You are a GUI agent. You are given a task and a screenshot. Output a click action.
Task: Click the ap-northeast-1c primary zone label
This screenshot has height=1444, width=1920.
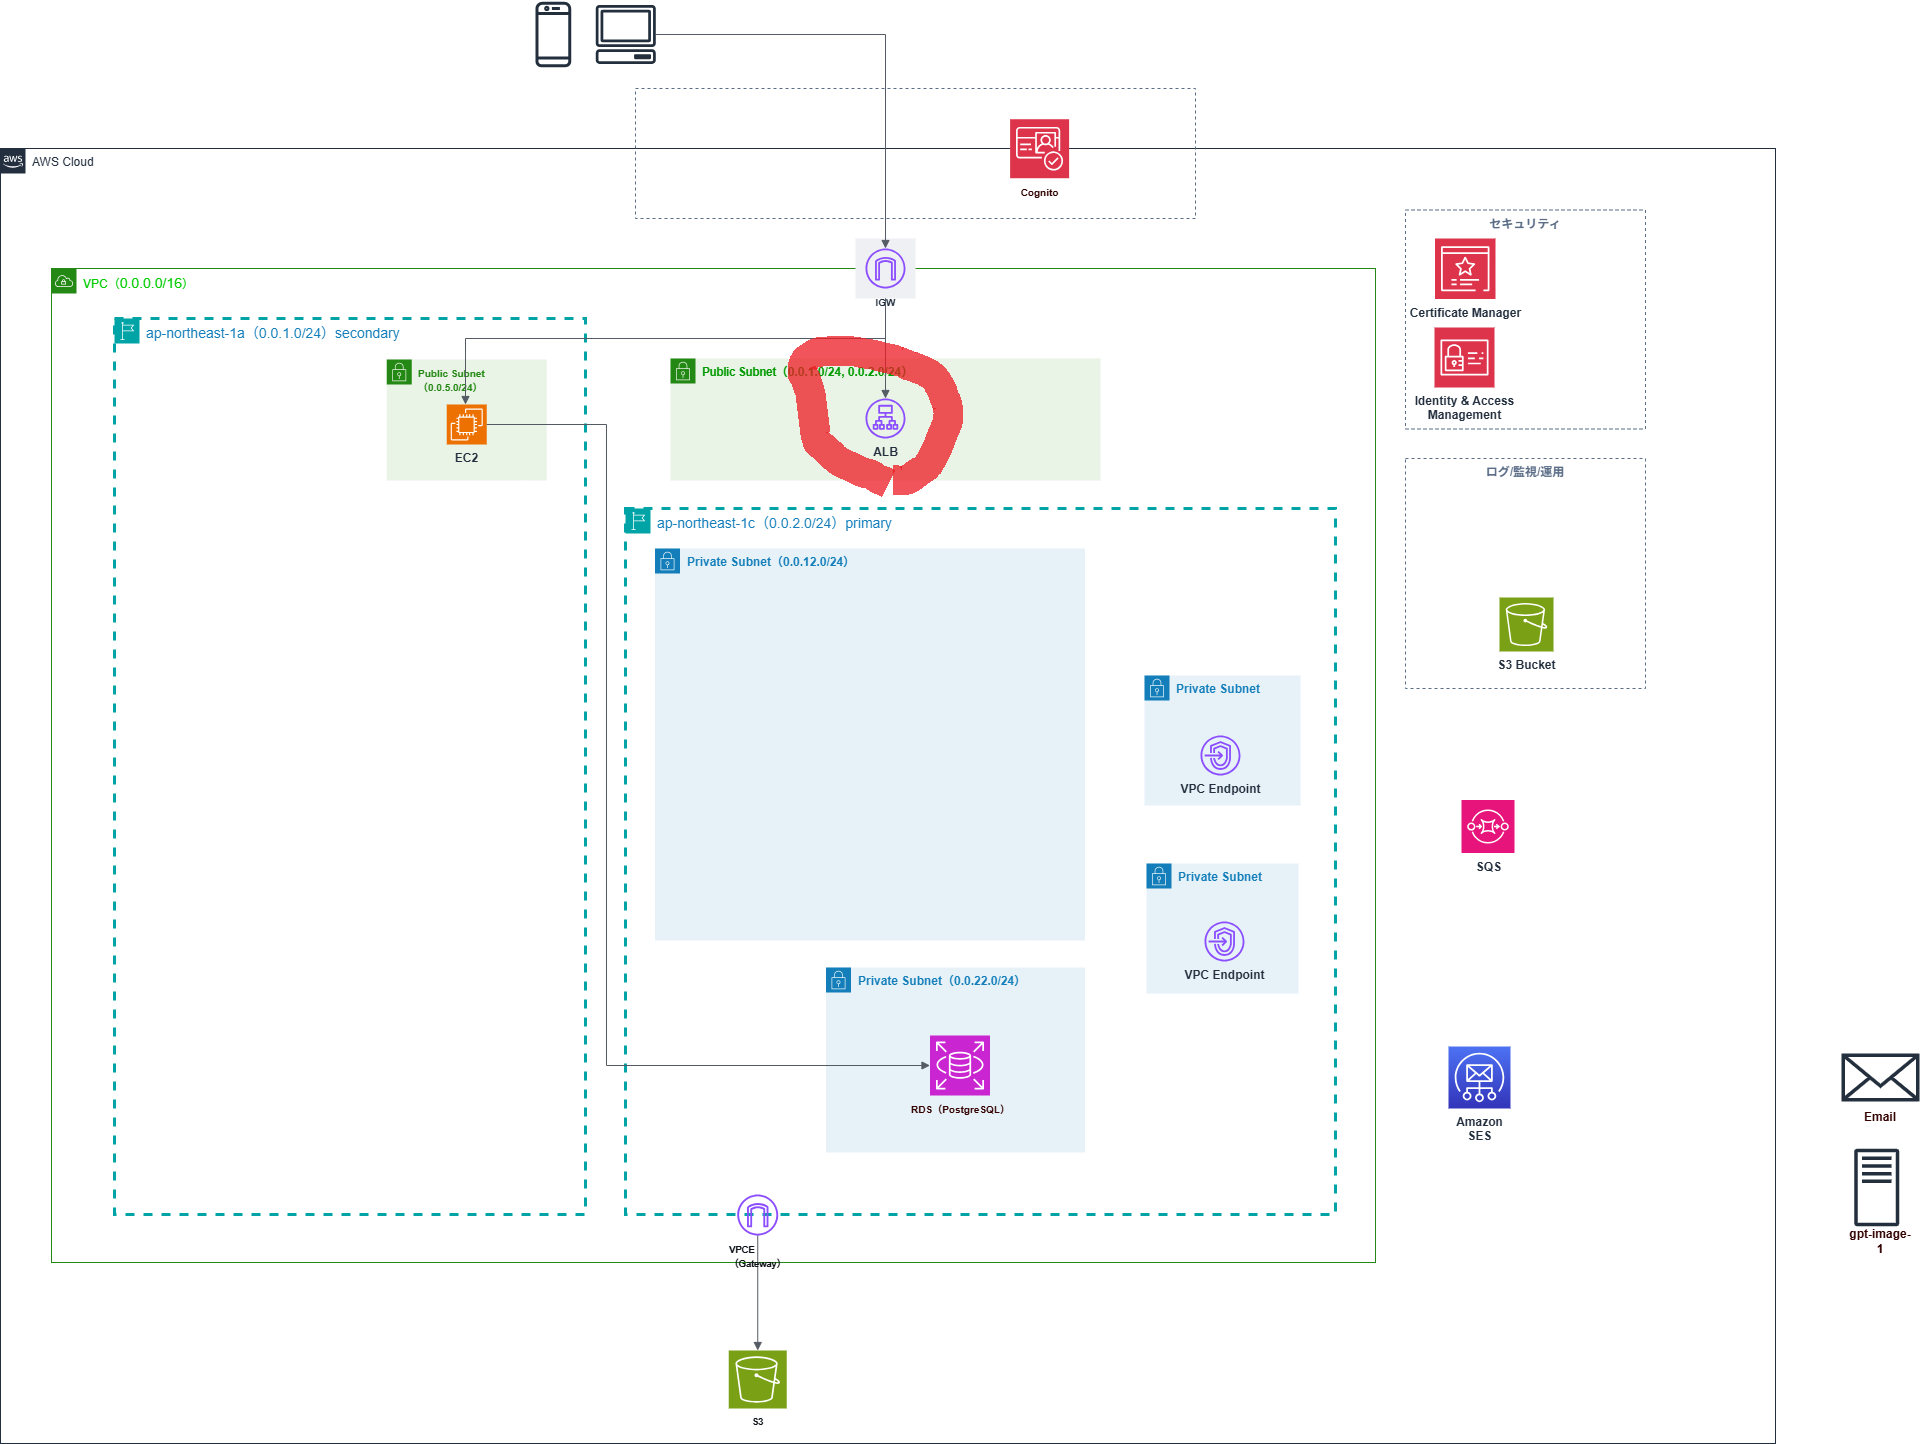pyautogui.click(x=773, y=523)
